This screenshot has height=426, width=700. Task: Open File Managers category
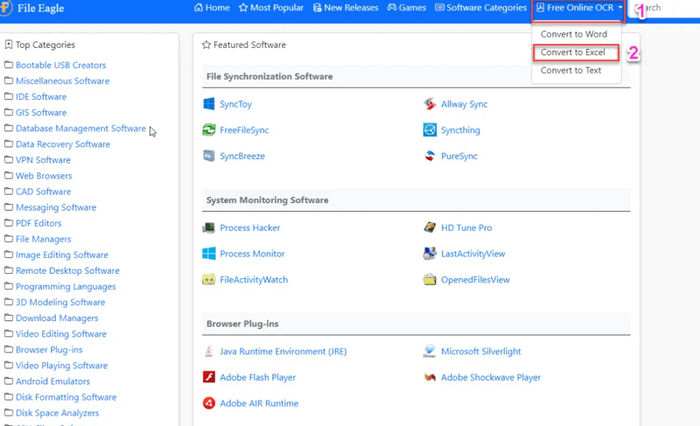(43, 239)
